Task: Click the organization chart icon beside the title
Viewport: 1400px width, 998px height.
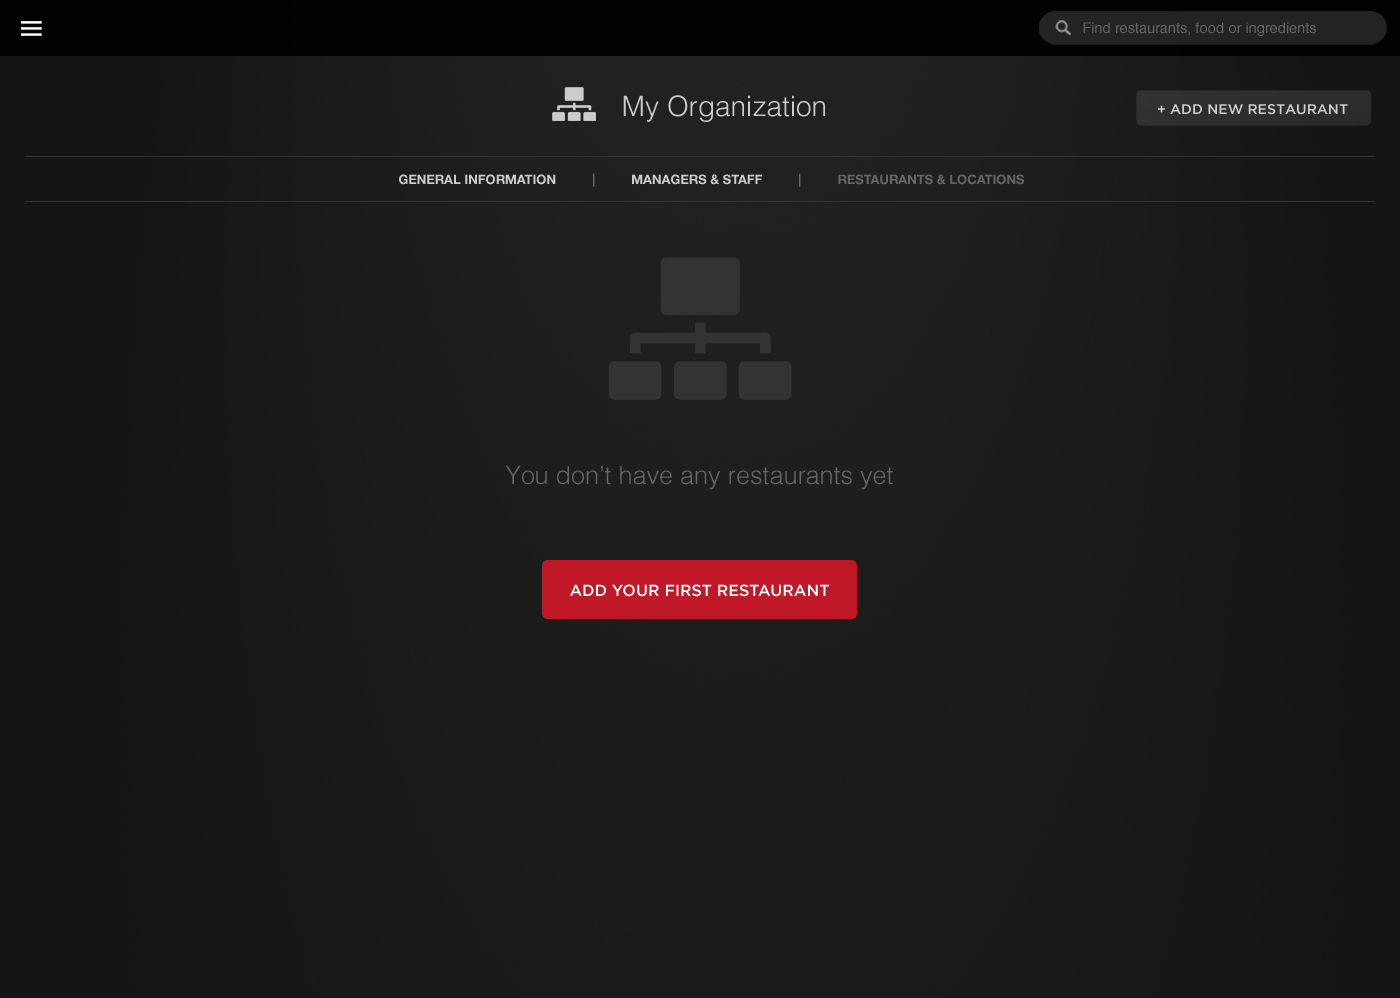Action: pos(574,105)
